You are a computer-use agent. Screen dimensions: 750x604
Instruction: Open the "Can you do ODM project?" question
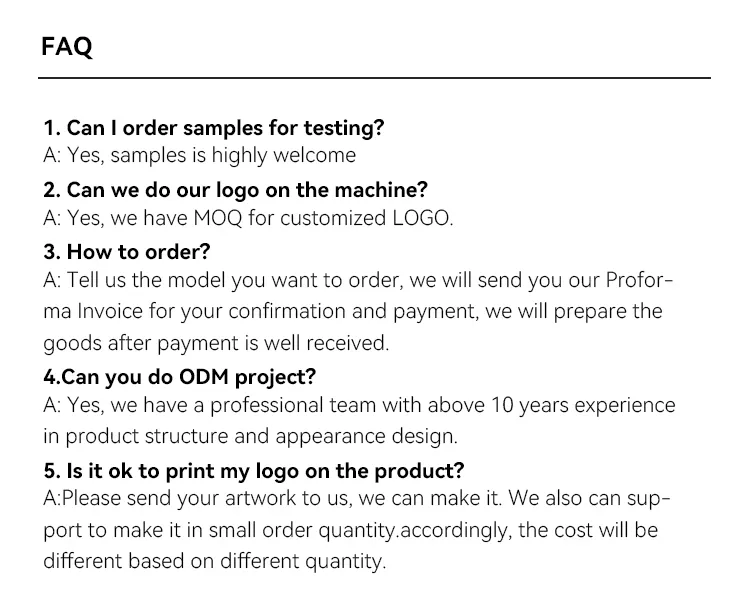[x=179, y=377]
